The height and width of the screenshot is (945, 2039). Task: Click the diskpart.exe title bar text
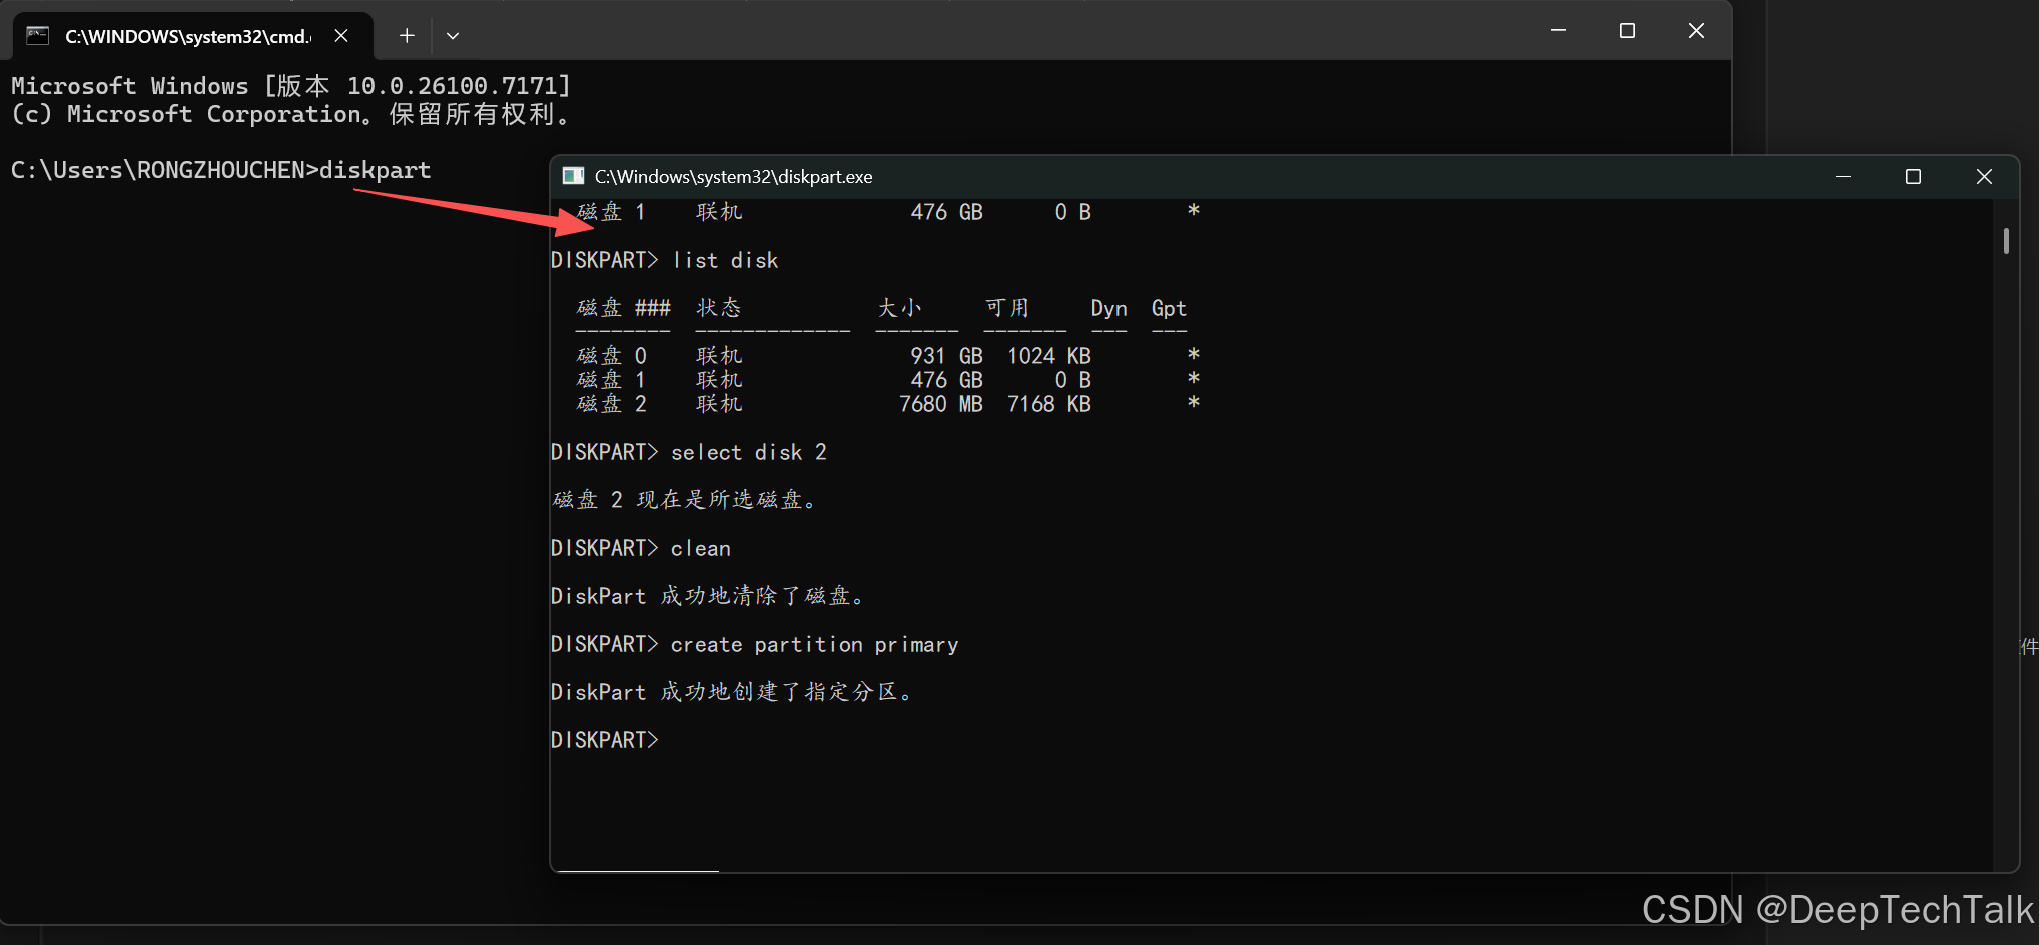(x=733, y=177)
